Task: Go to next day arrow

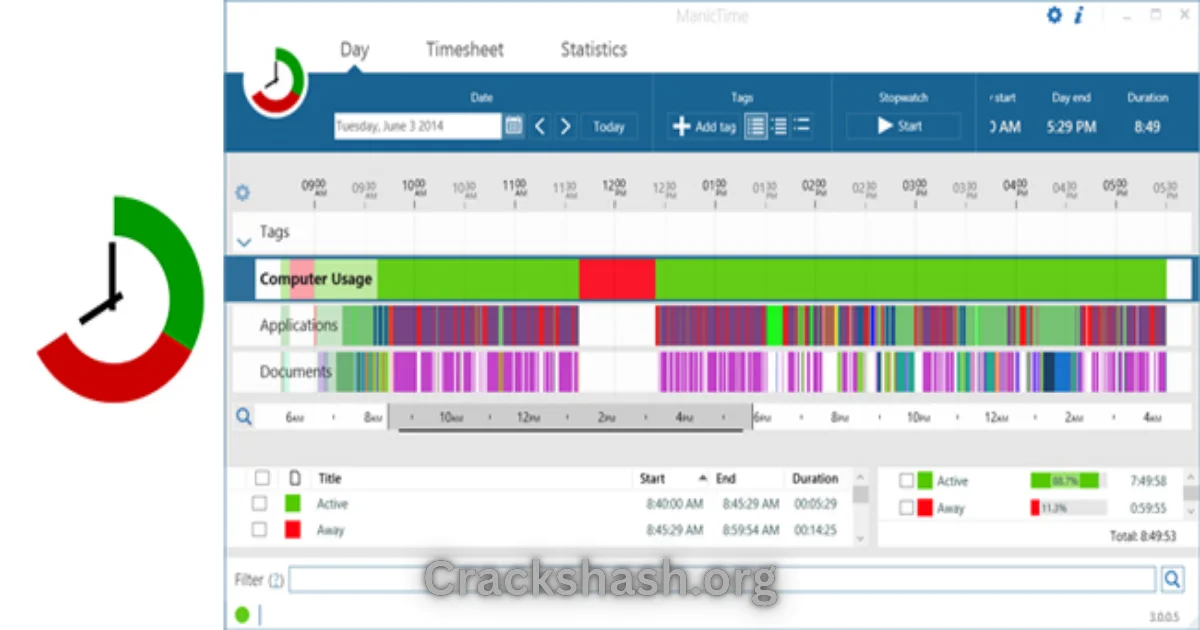Action: point(566,126)
